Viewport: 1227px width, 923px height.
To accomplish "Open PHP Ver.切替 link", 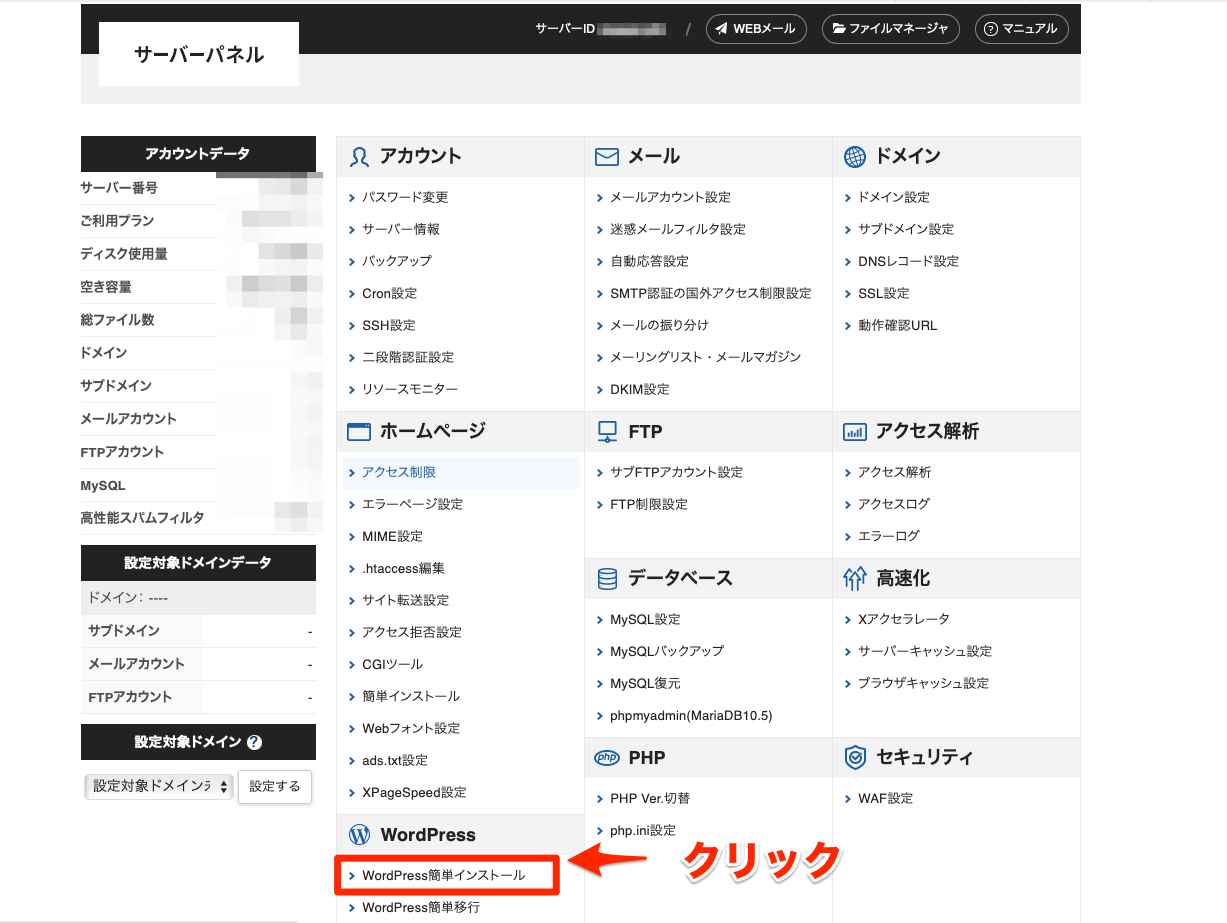I will click(650, 798).
